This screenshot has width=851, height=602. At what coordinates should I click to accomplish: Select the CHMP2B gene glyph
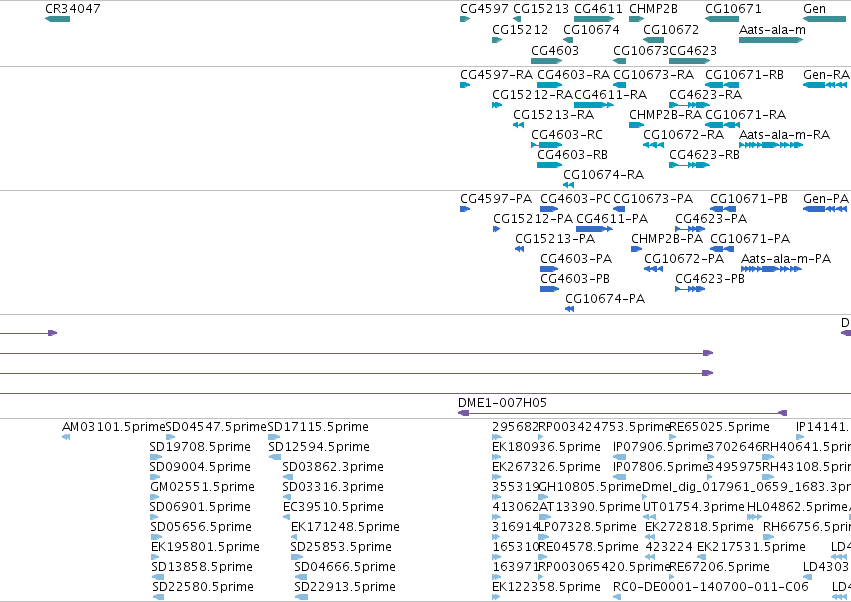click(636, 19)
